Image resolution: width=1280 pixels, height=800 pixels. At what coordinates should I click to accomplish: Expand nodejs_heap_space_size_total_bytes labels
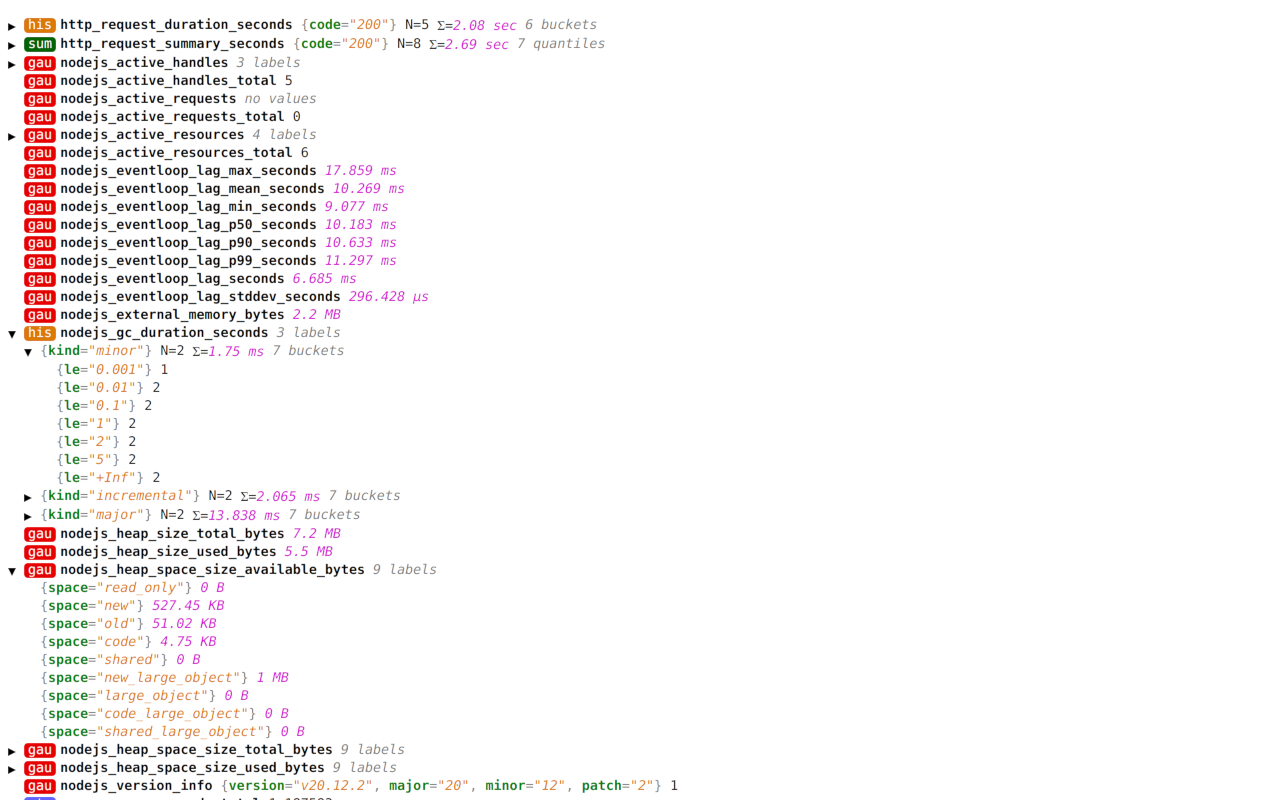pos(12,751)
